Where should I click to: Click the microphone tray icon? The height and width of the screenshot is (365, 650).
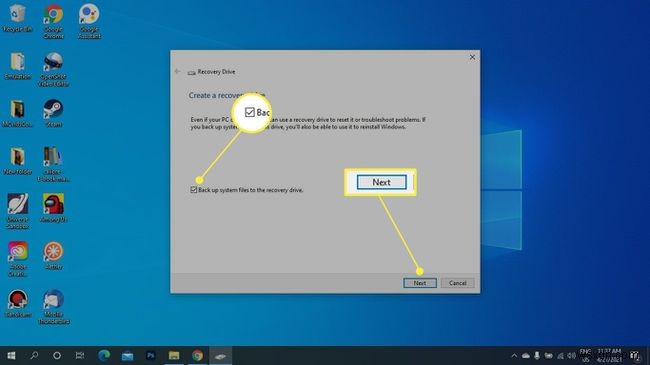pyautogui.click(x=537, y=355)
